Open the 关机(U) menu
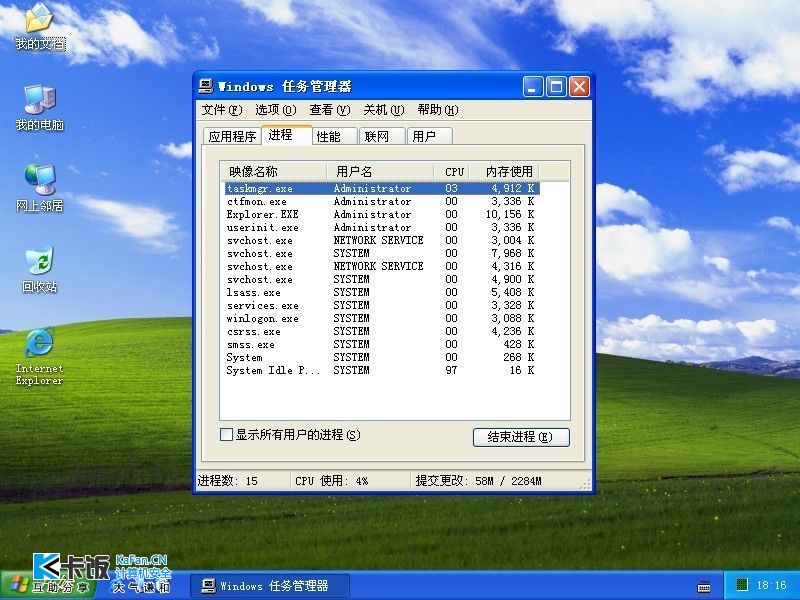 (384, 110)
